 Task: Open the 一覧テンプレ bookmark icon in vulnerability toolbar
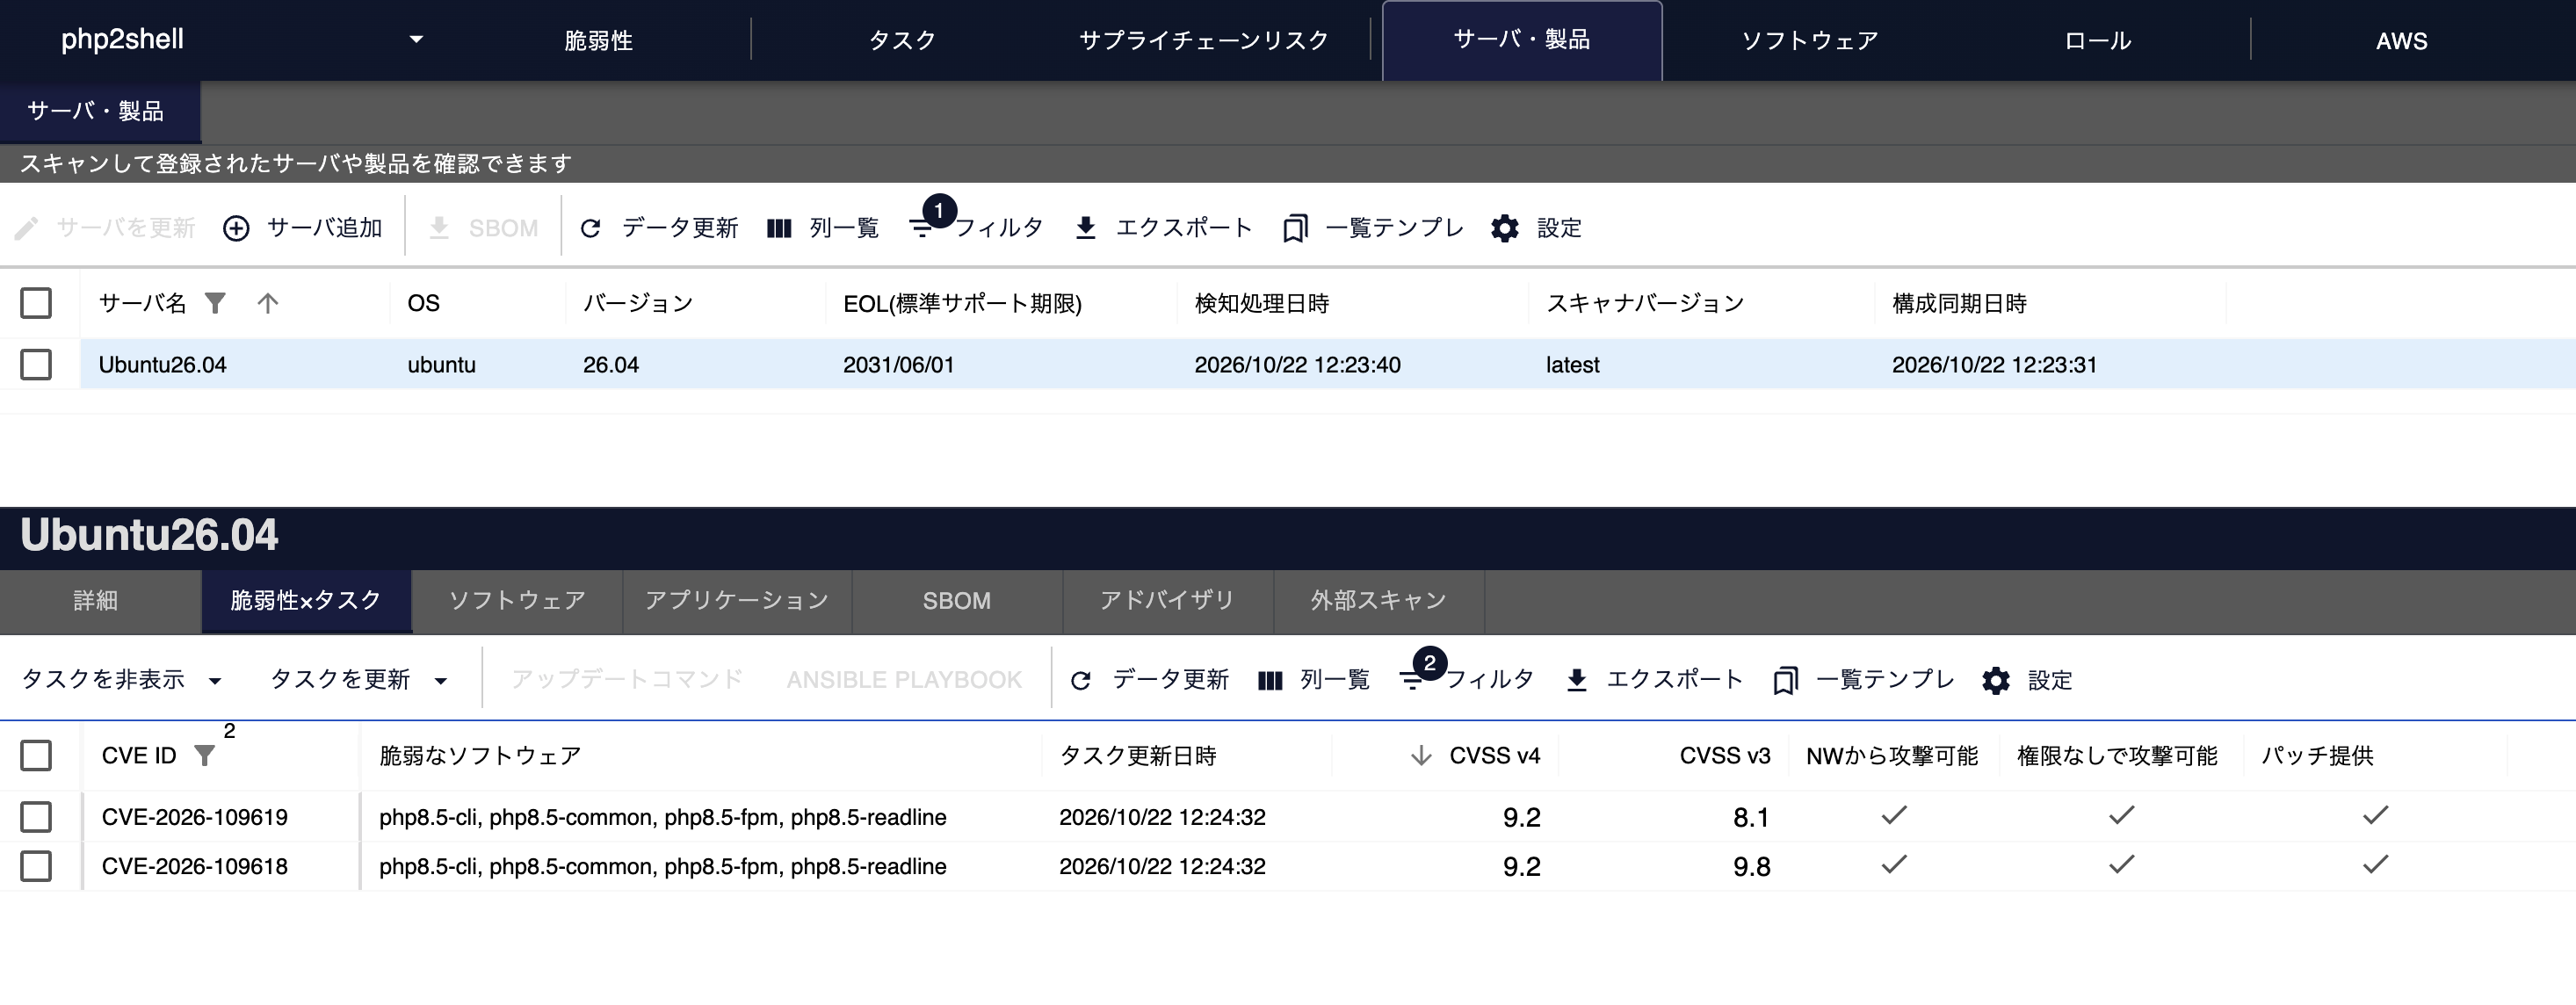click(1785, 681)
